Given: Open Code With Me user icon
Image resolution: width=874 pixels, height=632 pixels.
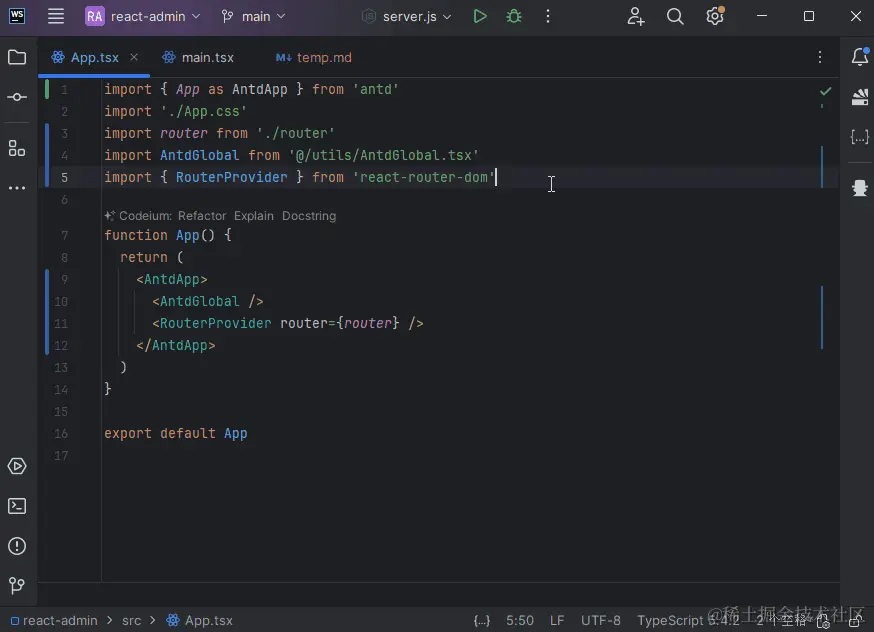Looking at the screenshot, I should click(635, 16).
